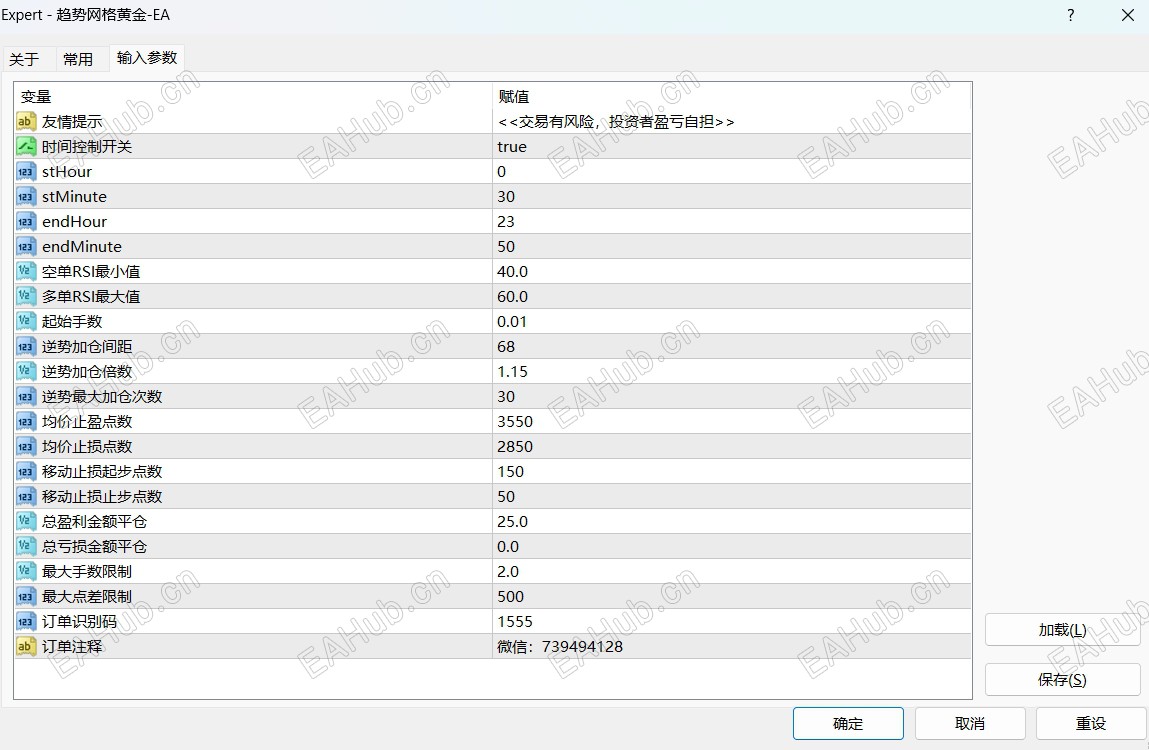
Task: Click the integer icon beside 移动止损止步点数
Action: coord(26,496)
